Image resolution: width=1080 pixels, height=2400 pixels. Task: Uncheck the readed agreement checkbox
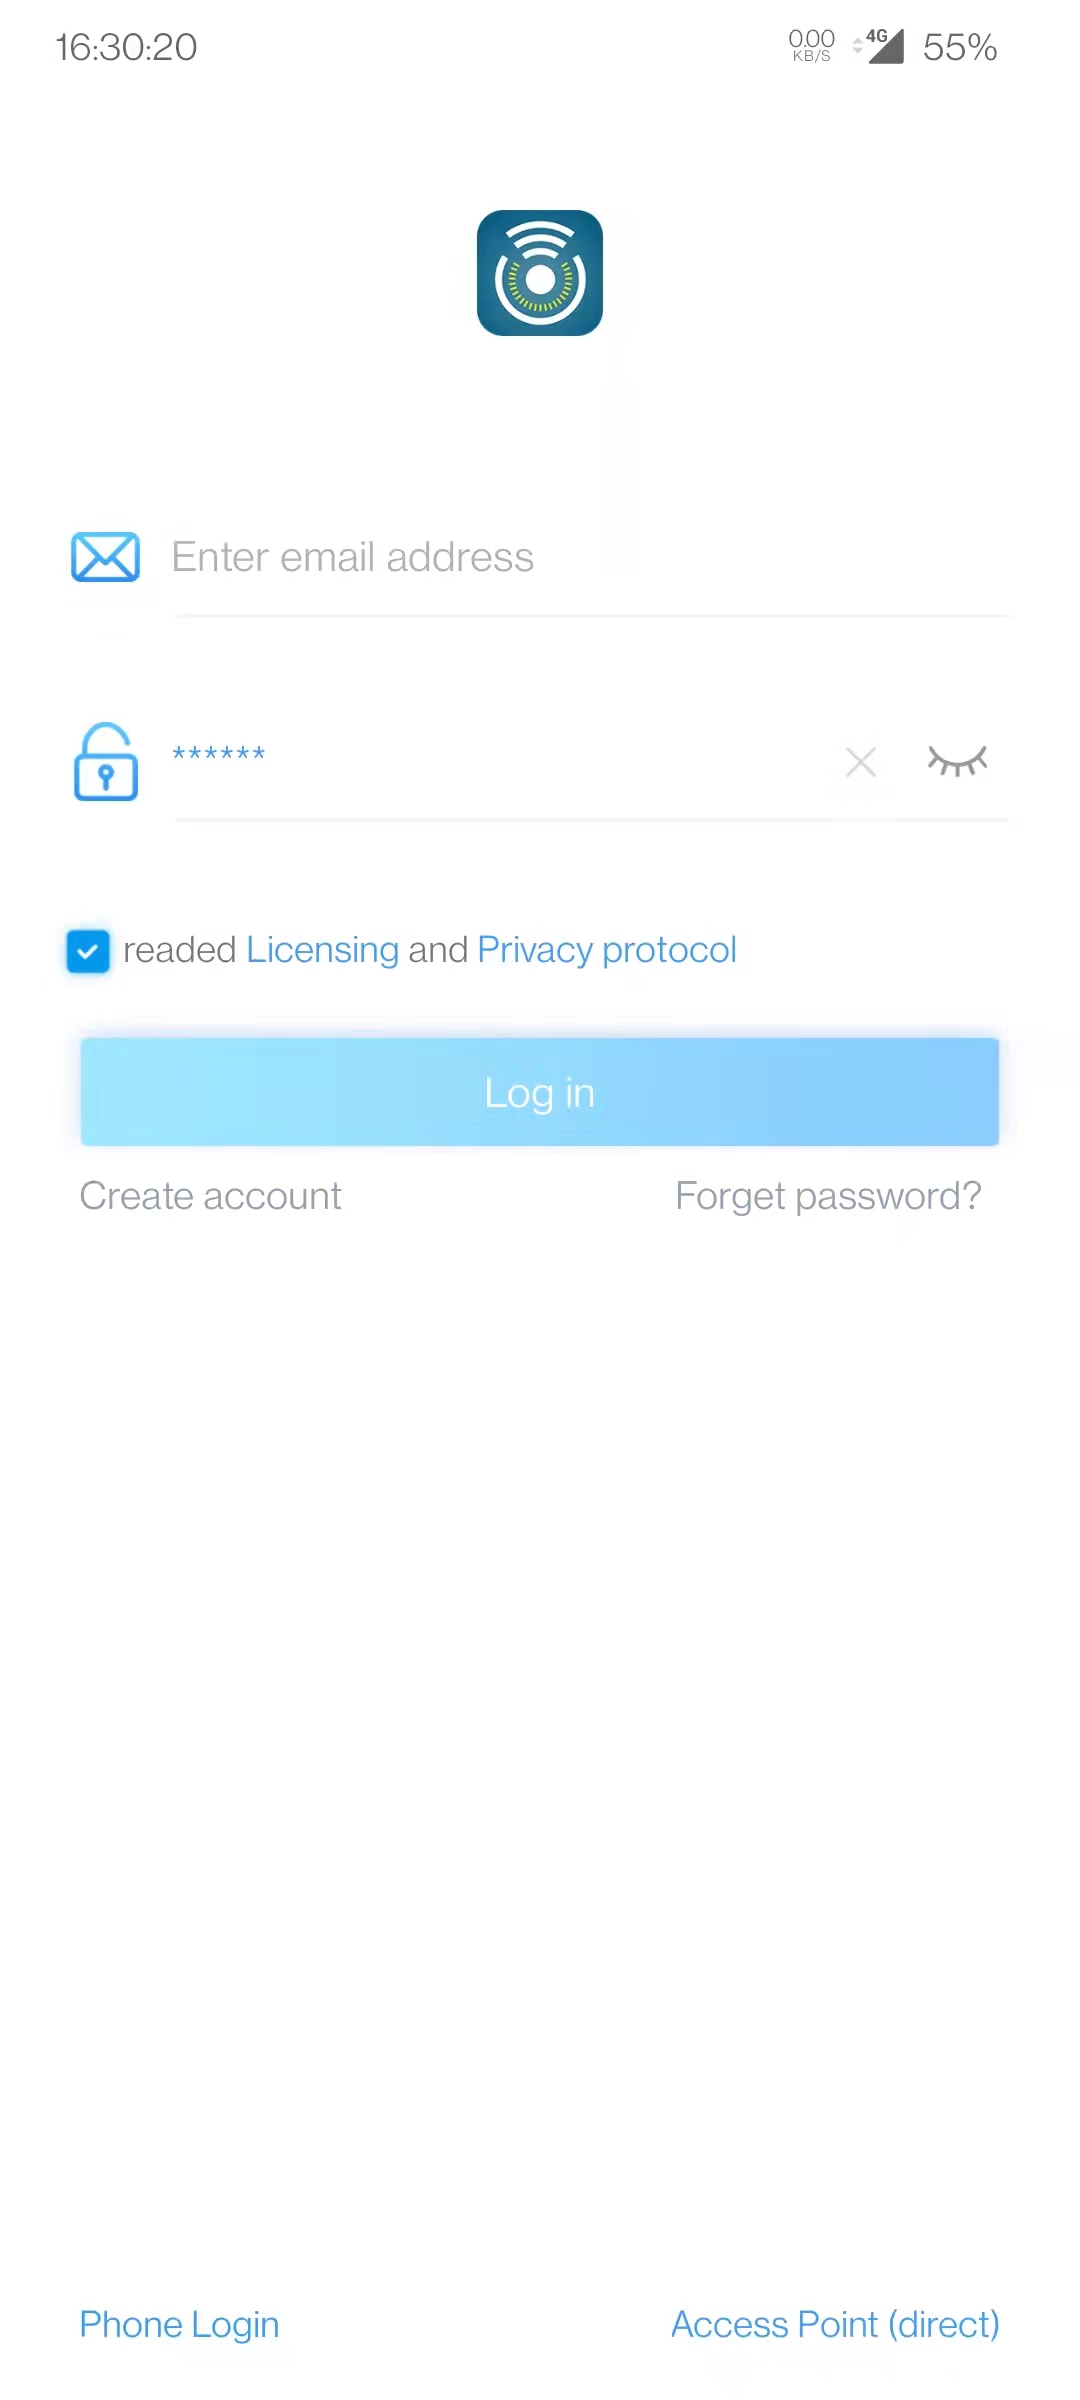88,950
